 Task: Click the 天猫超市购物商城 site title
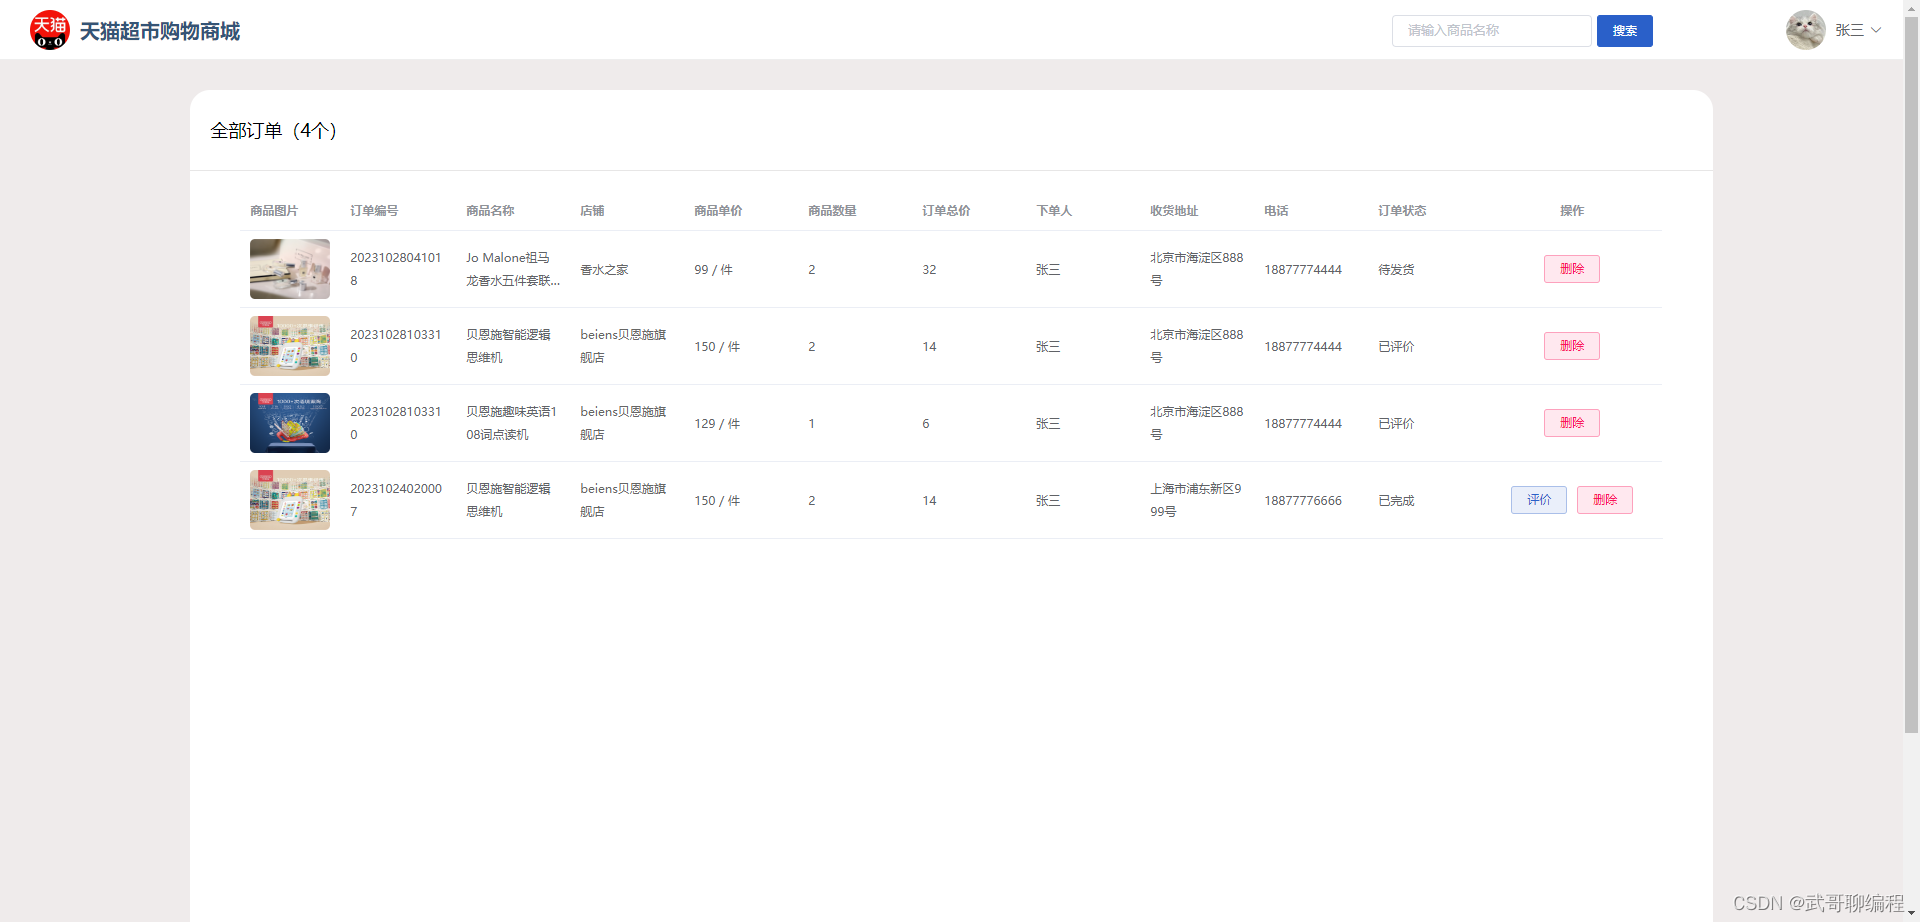tap(160, 31)
